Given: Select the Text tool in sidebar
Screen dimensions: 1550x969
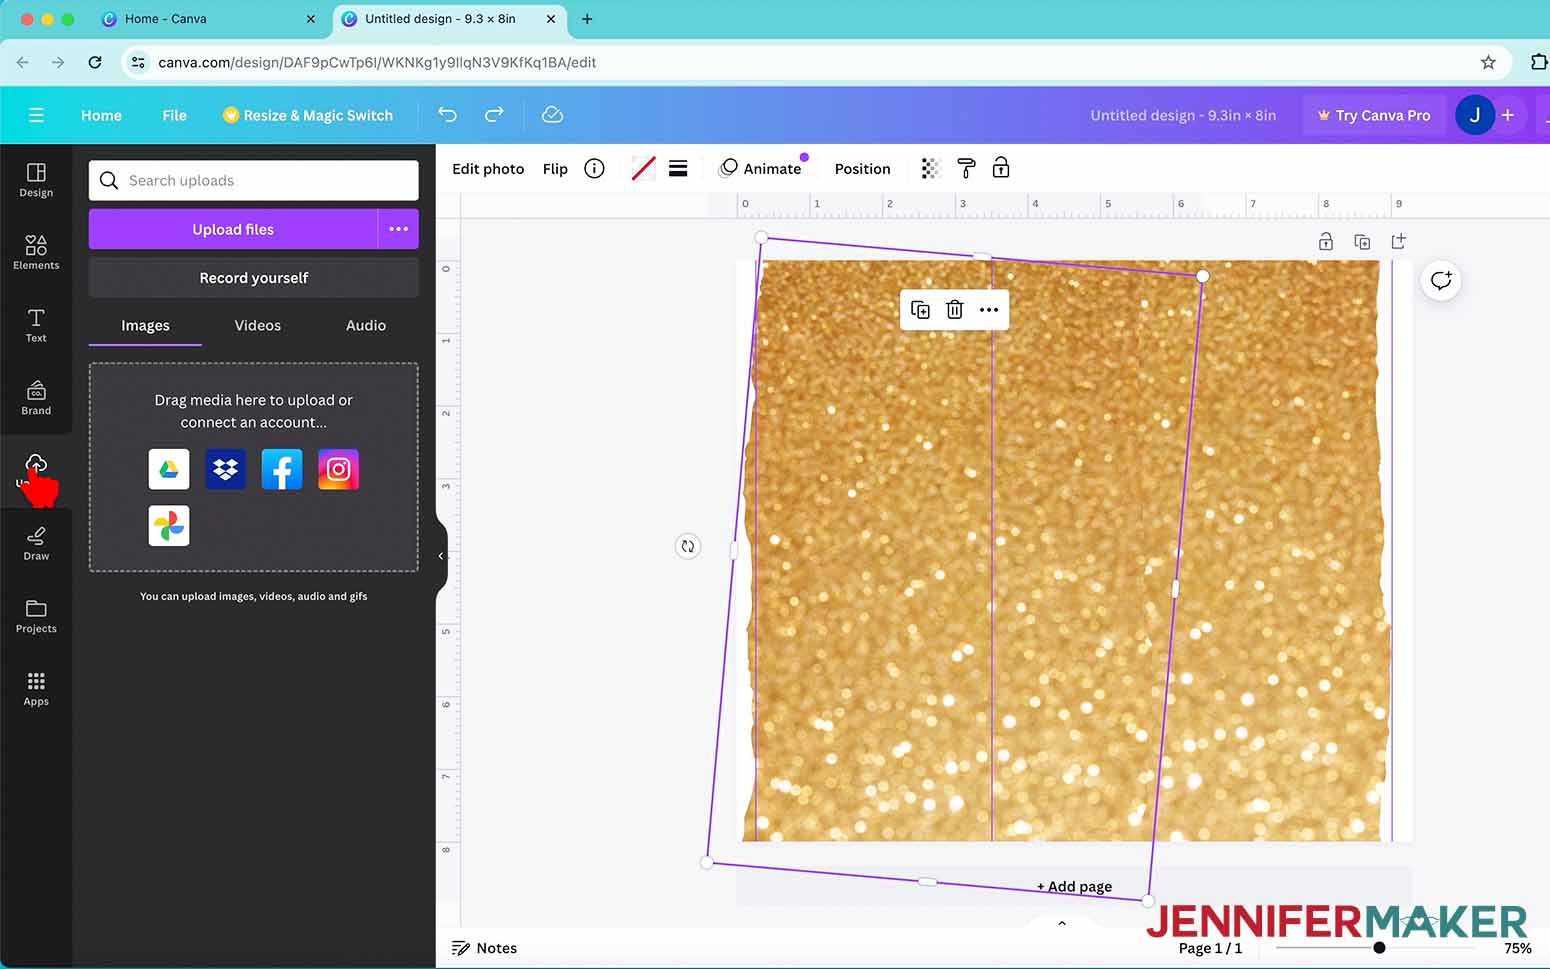Looking at the screenshot, I should pos(36,326).
